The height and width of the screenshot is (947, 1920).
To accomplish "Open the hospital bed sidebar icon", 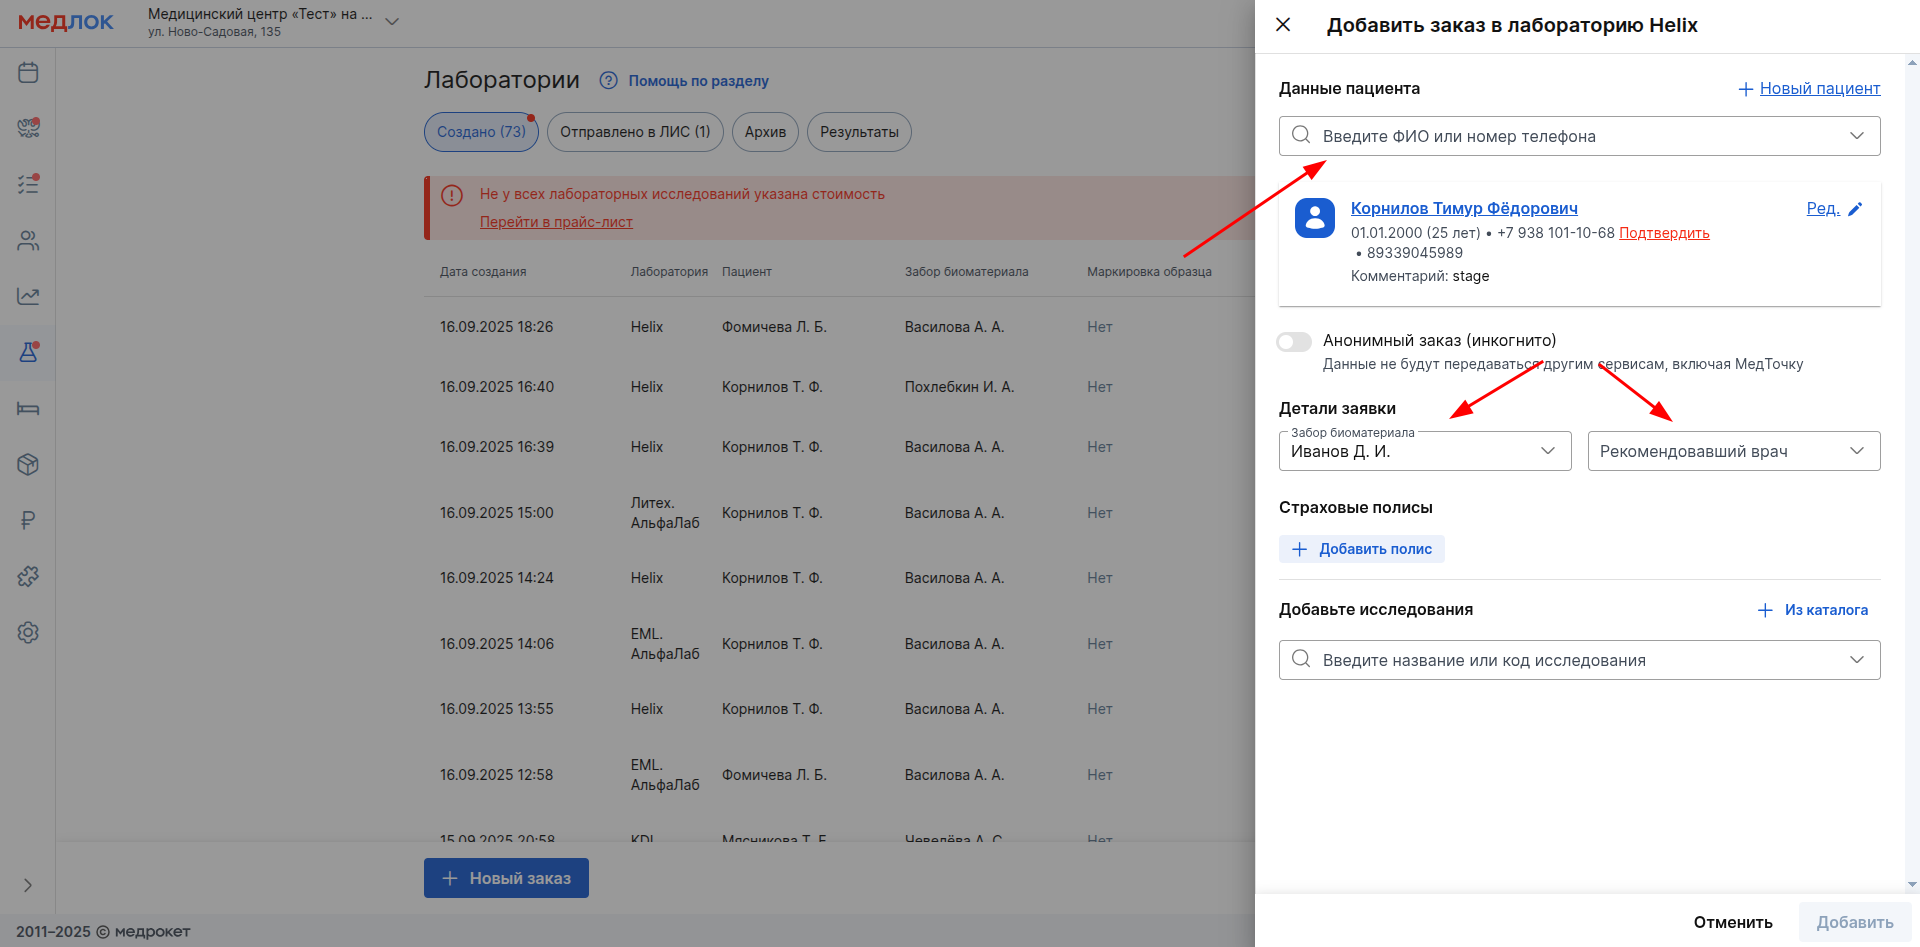I will [x=28, y=408].
